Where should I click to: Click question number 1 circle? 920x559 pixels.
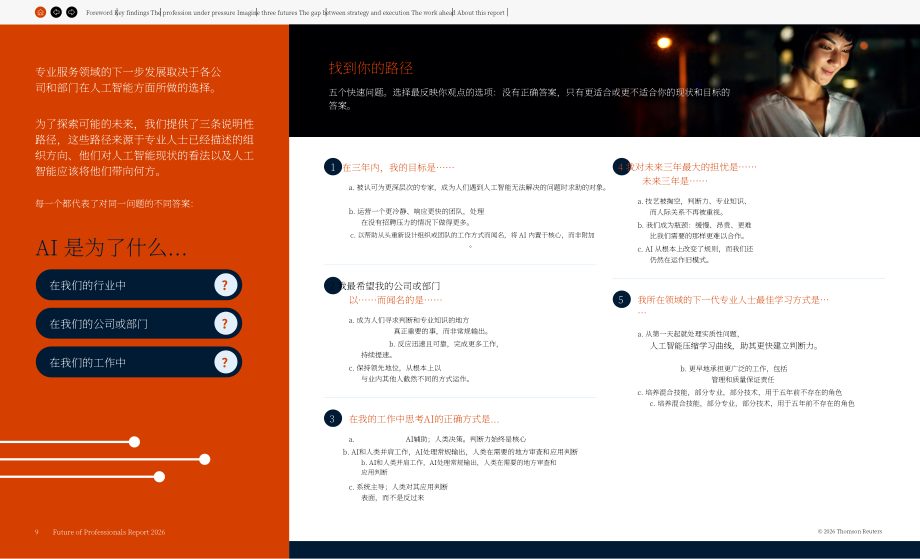333,167
